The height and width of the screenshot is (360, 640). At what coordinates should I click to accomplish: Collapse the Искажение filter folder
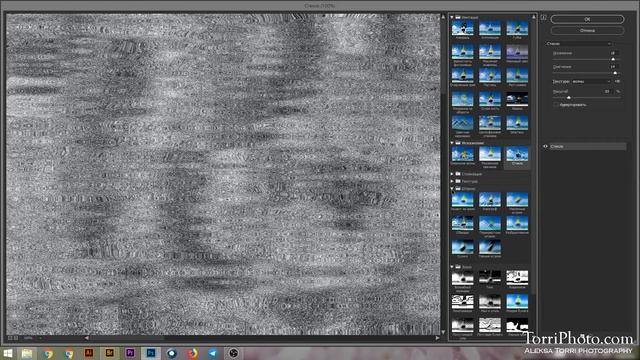452,143
